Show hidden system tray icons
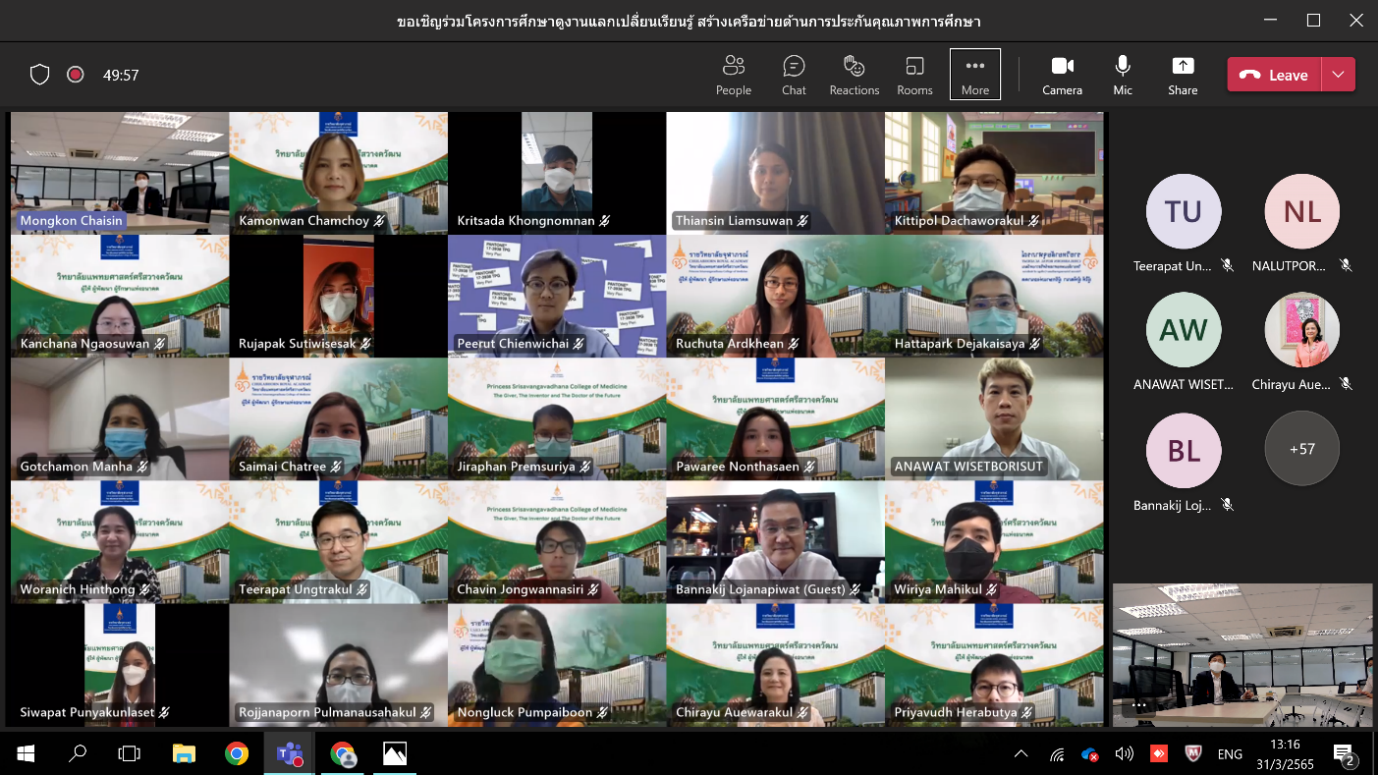 1021,754
